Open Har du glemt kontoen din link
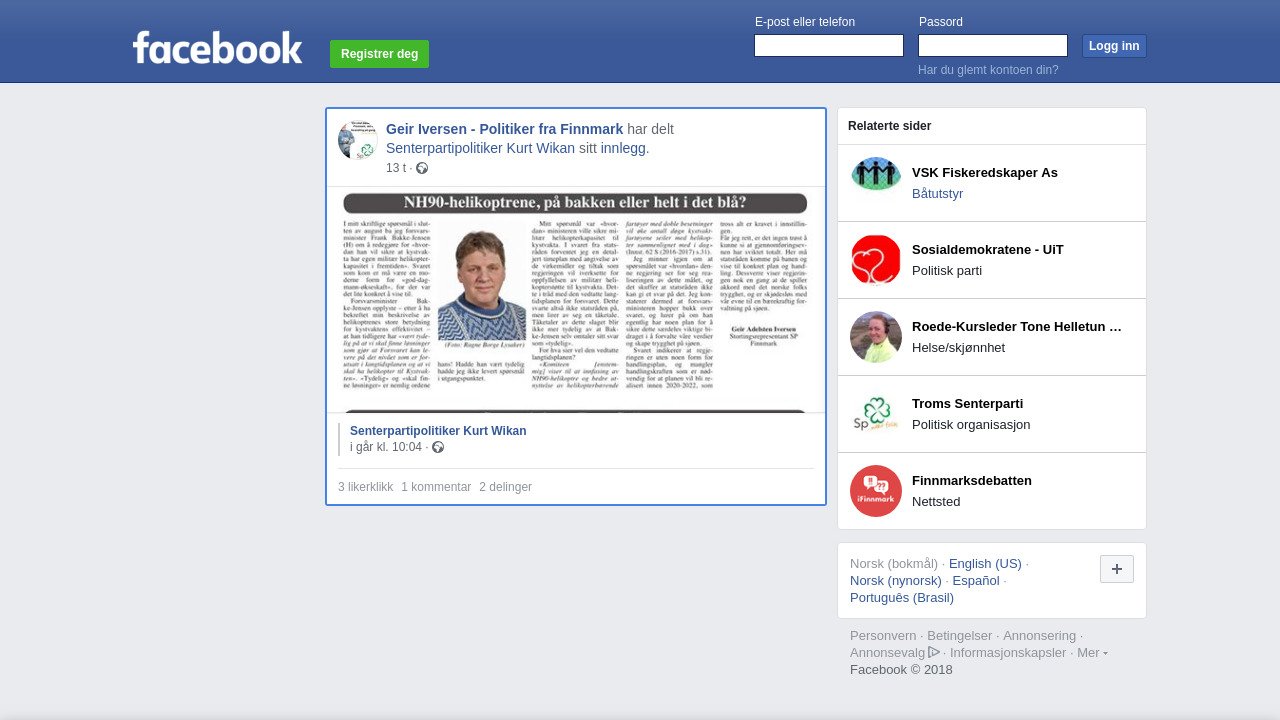 coord(988,70)
